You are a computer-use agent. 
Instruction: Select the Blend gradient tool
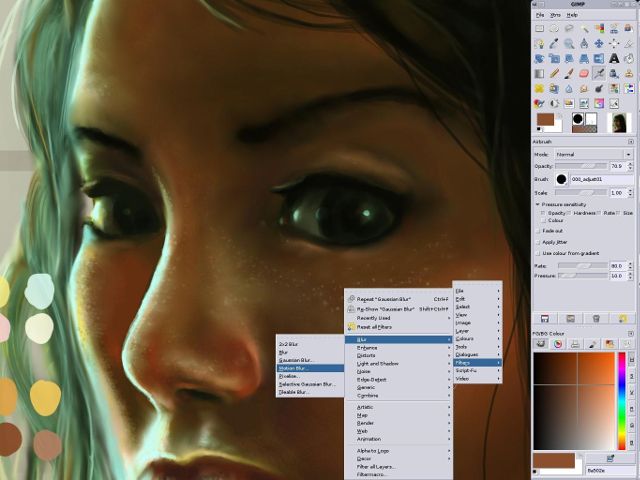(x=539, y=73)
